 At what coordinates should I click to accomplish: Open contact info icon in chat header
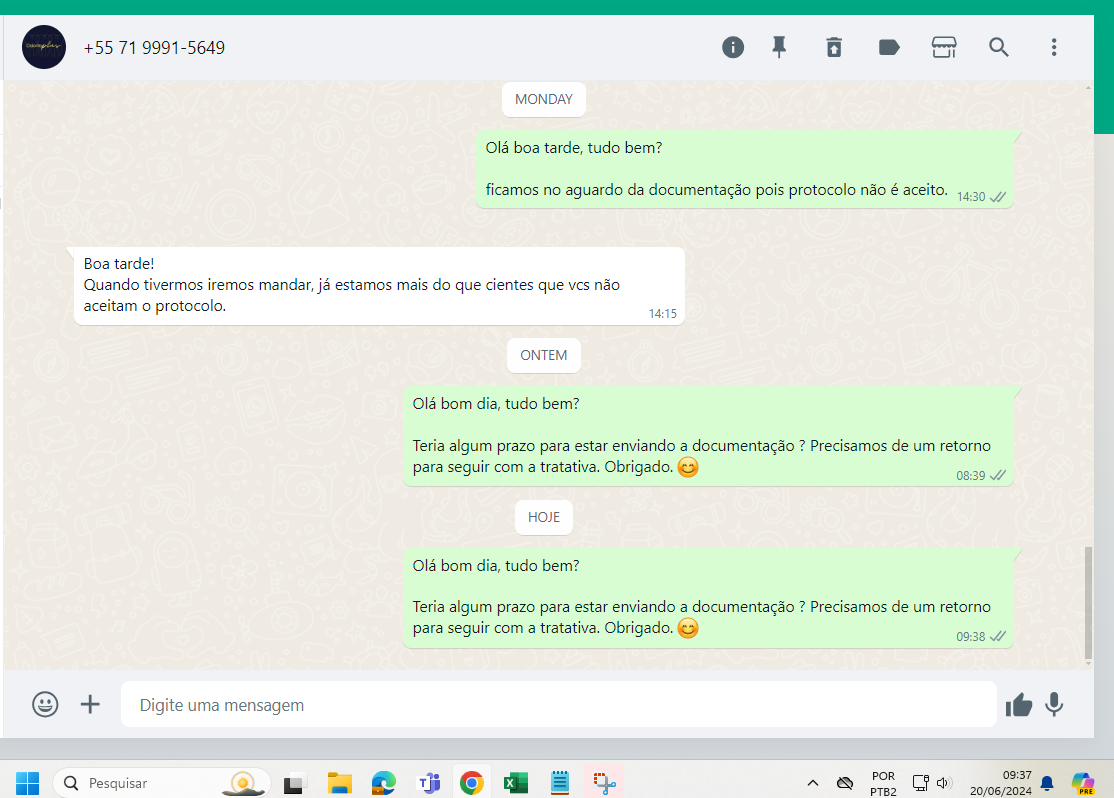(733, 47)
